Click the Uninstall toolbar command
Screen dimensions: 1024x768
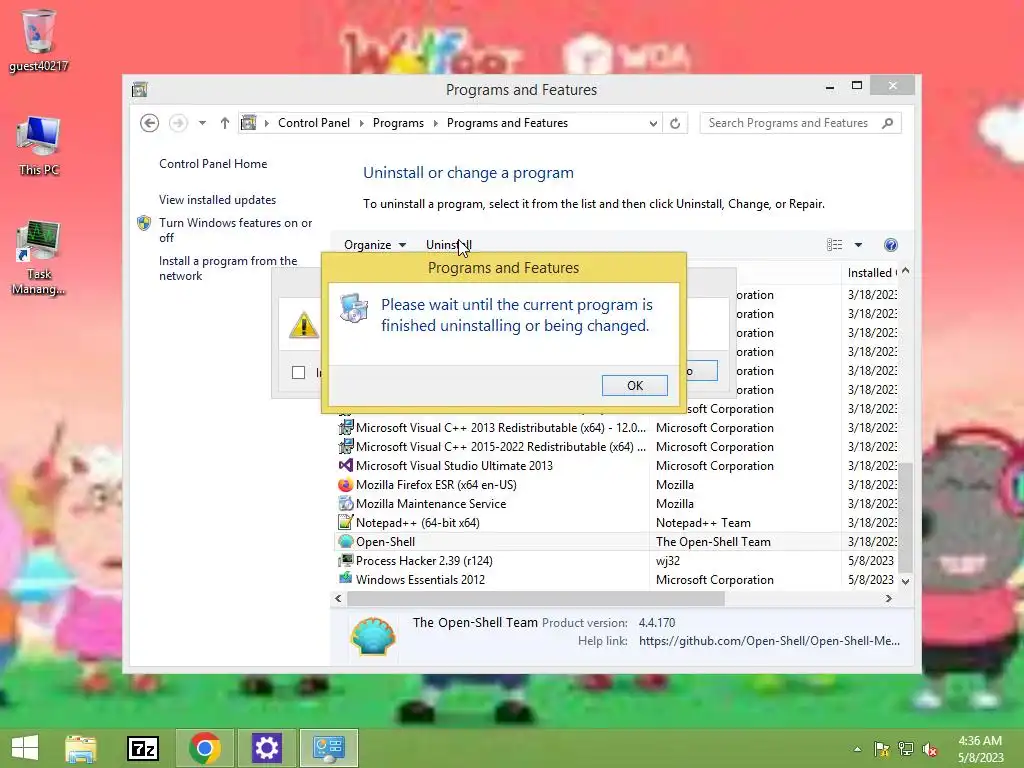pyautogui.click(x=449, y=245)
